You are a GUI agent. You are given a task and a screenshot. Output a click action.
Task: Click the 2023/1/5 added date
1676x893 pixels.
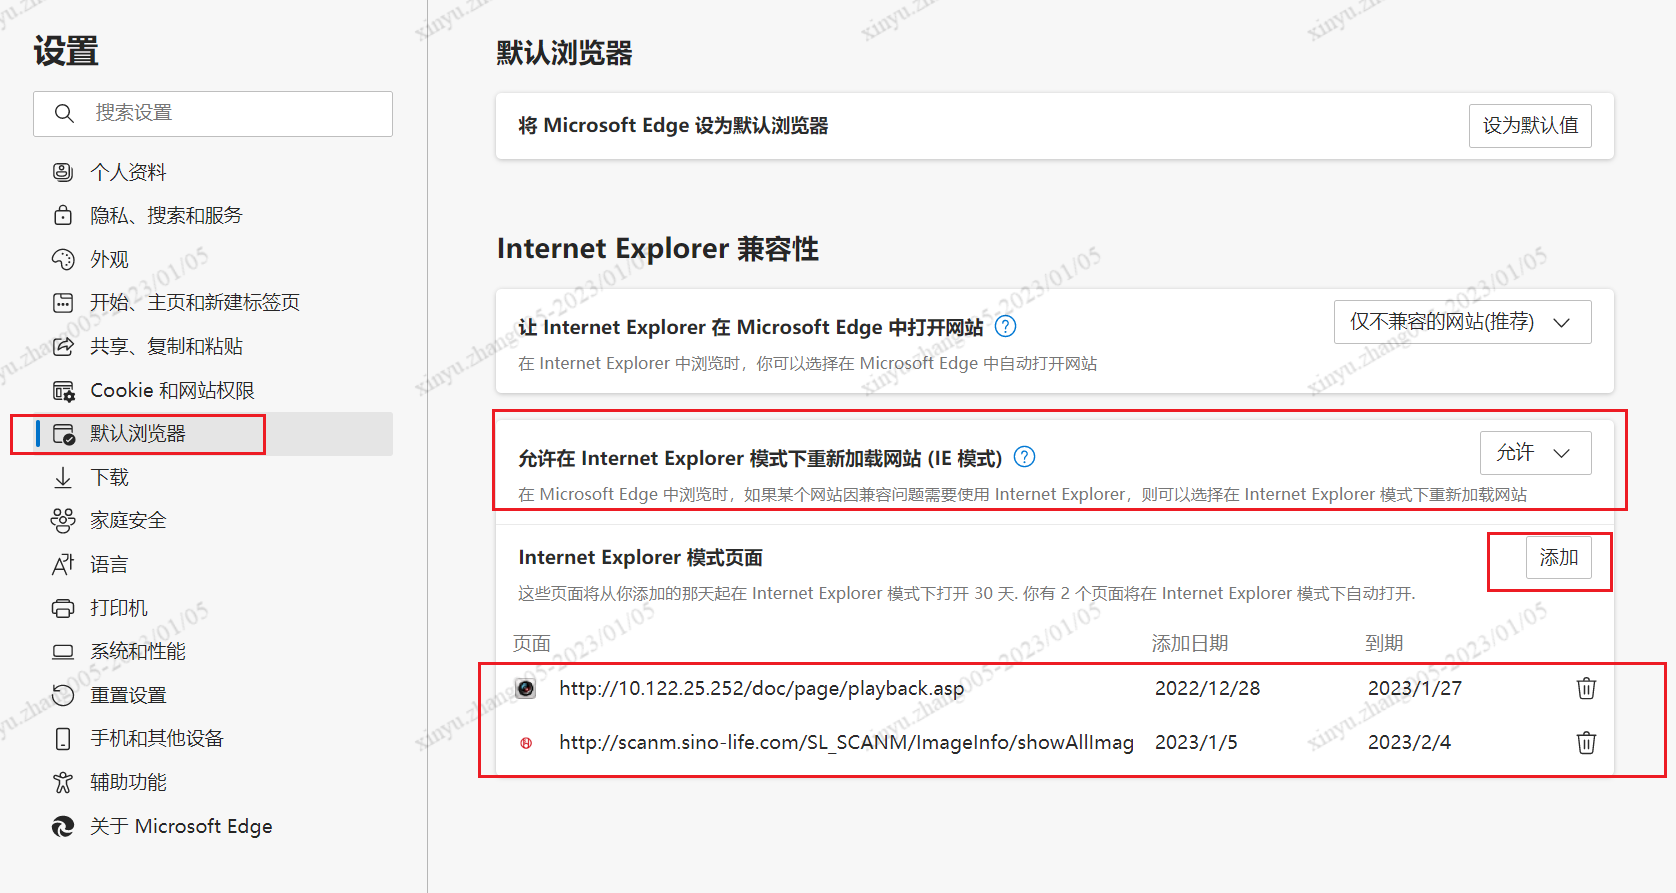point(1196,742)
